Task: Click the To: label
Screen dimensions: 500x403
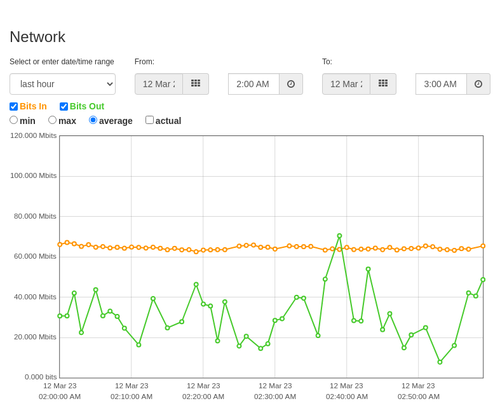Action: (x=327, y=62)
